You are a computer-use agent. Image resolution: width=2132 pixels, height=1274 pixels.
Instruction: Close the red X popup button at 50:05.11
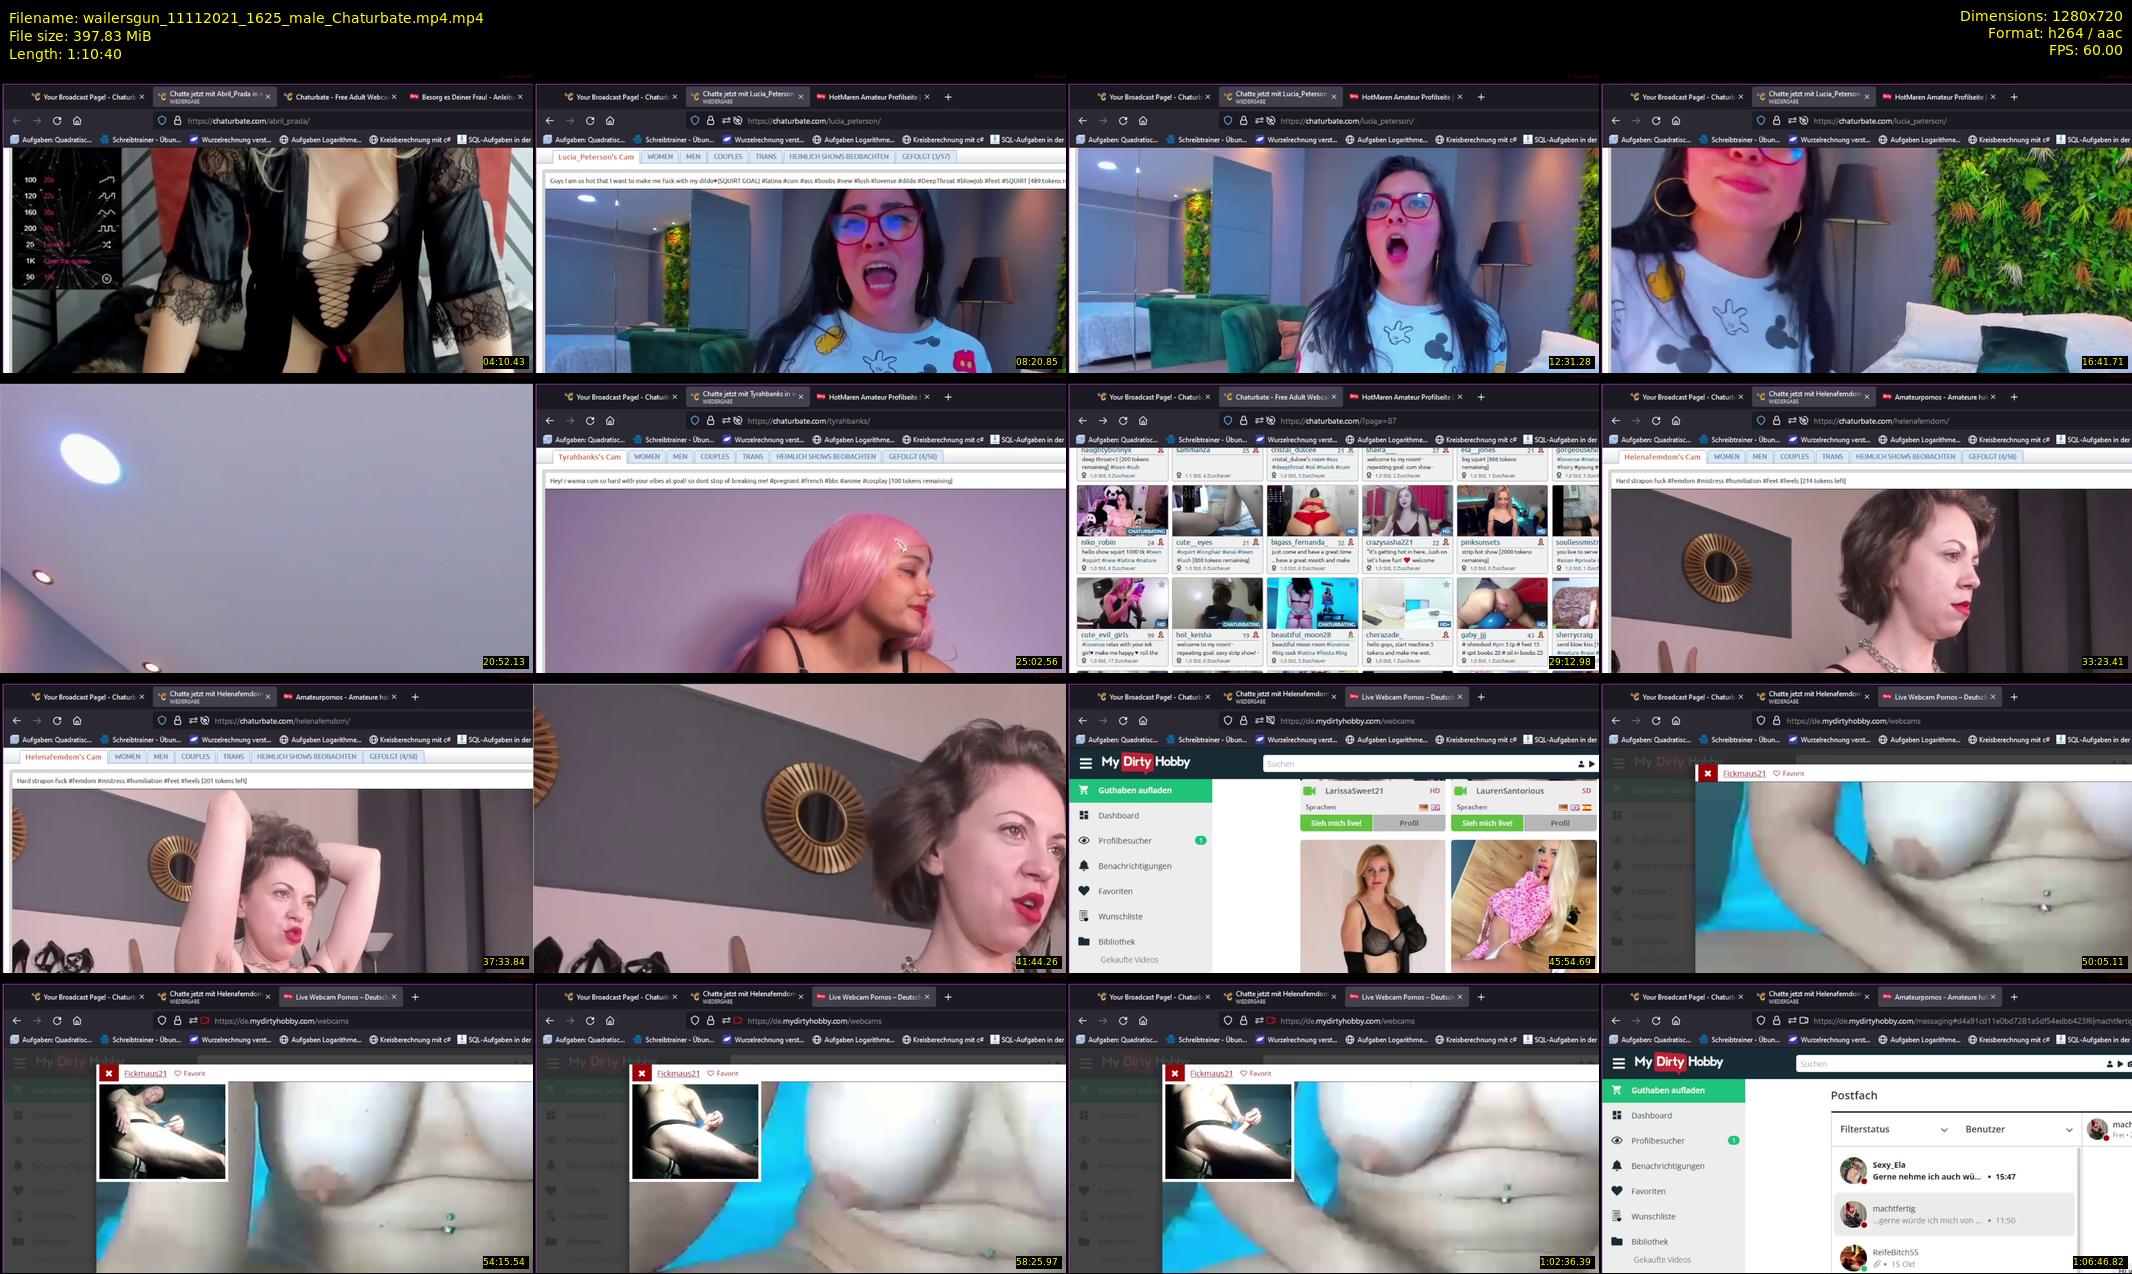click(1708, 773)
